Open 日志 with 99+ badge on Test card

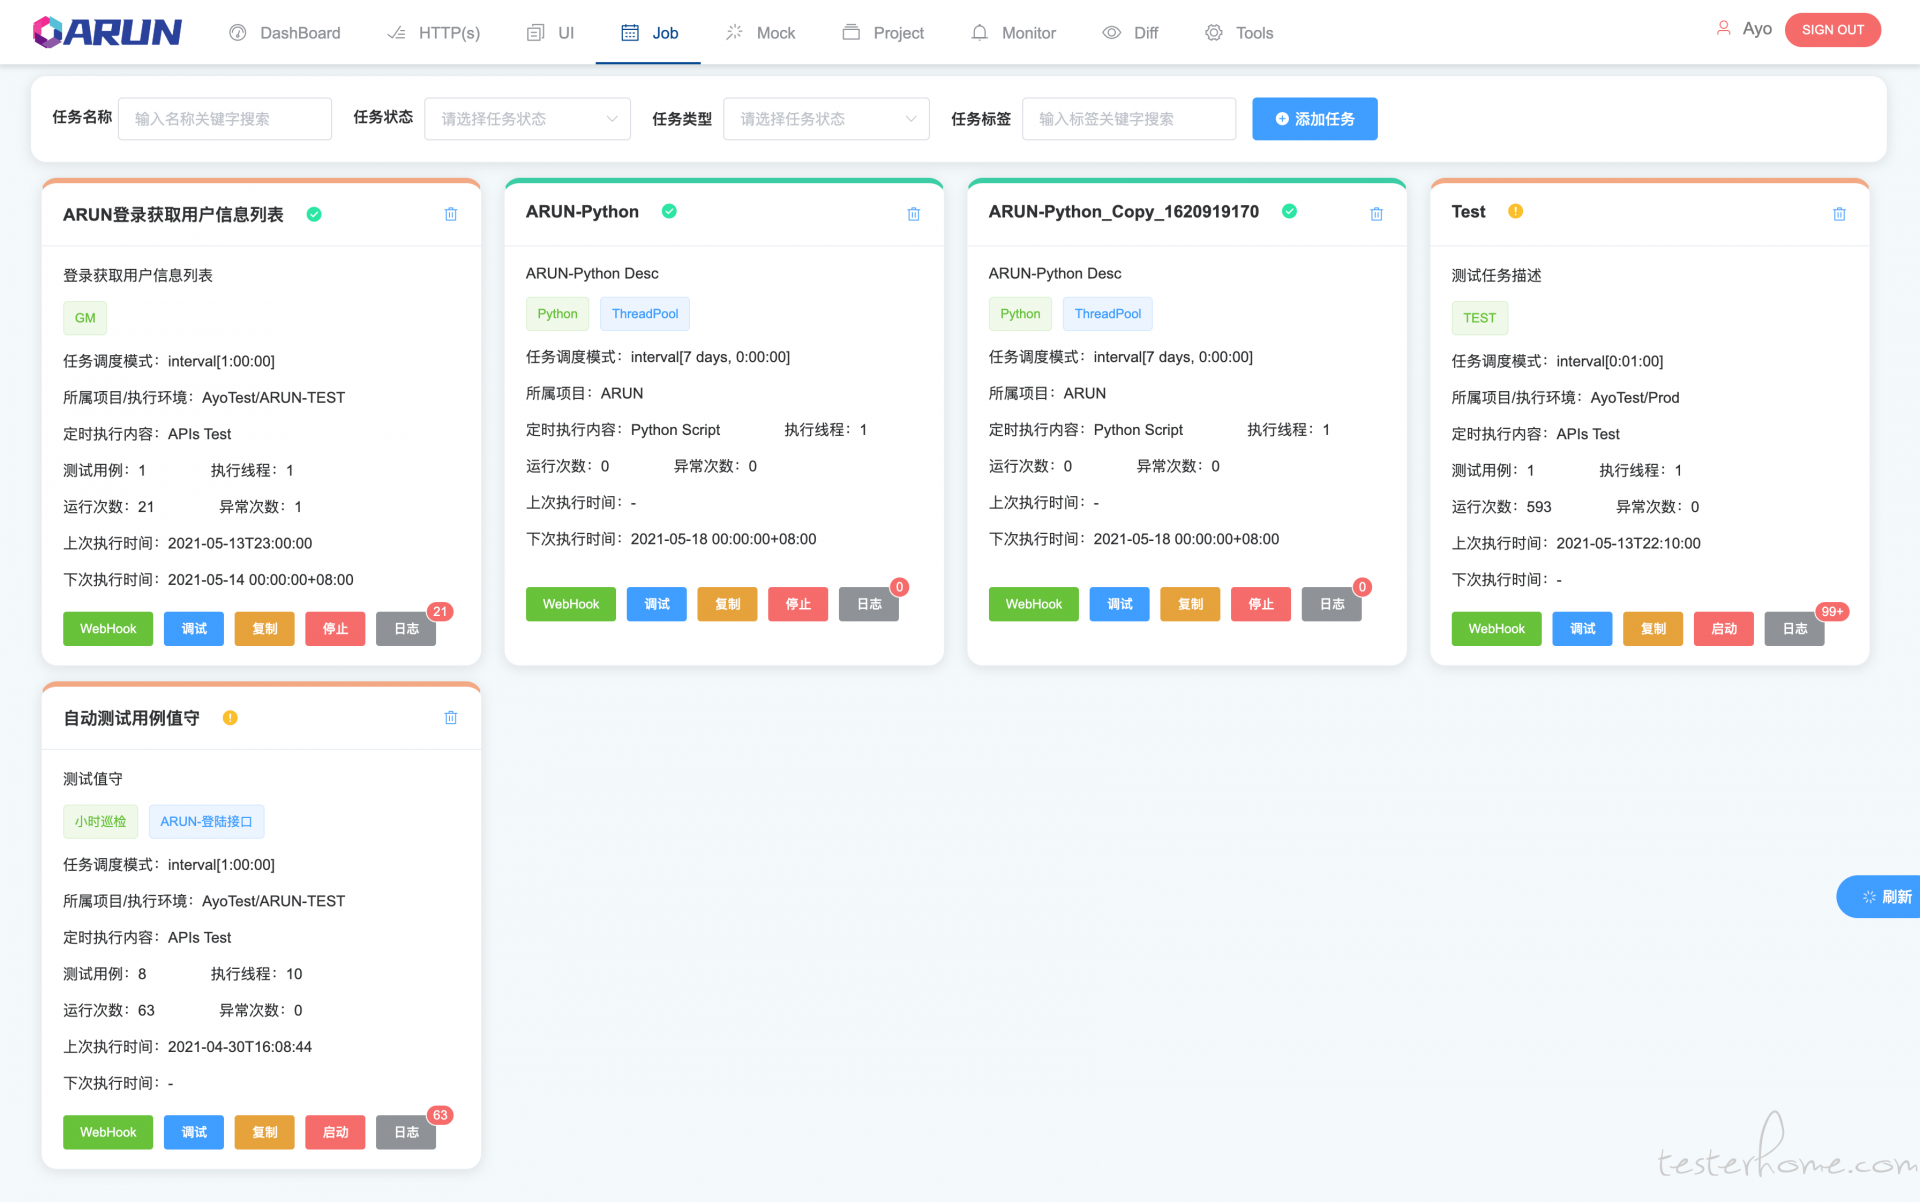click(x=1795, y=629)
